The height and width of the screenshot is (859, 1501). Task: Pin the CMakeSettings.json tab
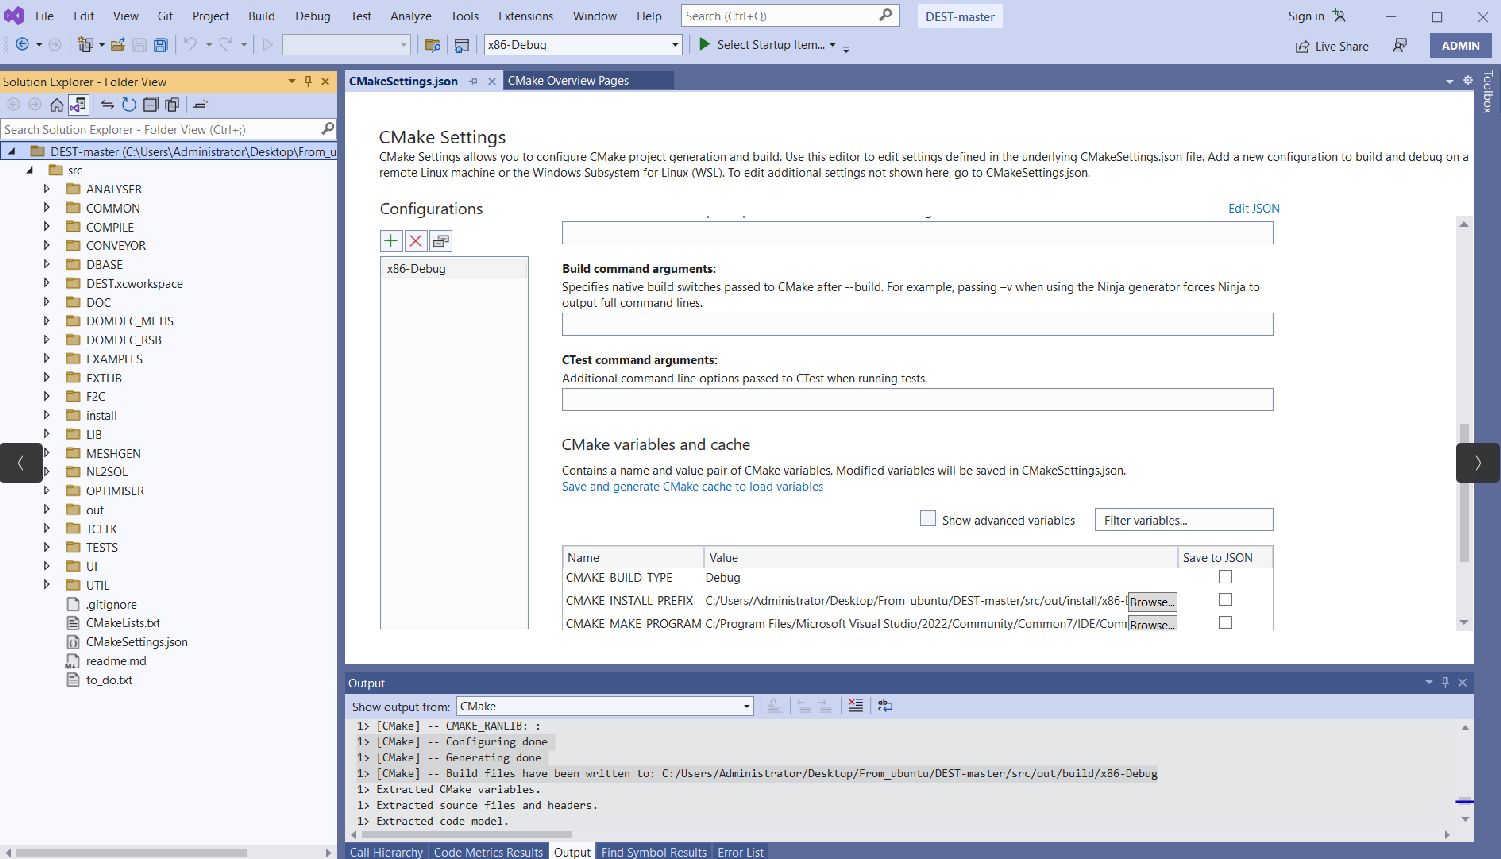coord(473,82)
